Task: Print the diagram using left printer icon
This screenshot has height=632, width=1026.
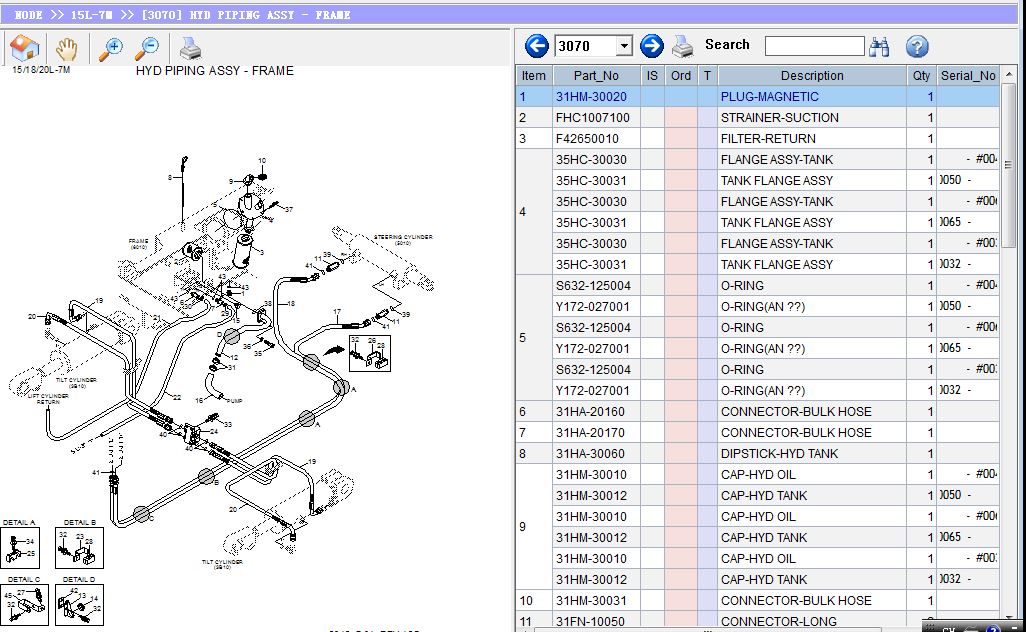Action: pos(190,47)
